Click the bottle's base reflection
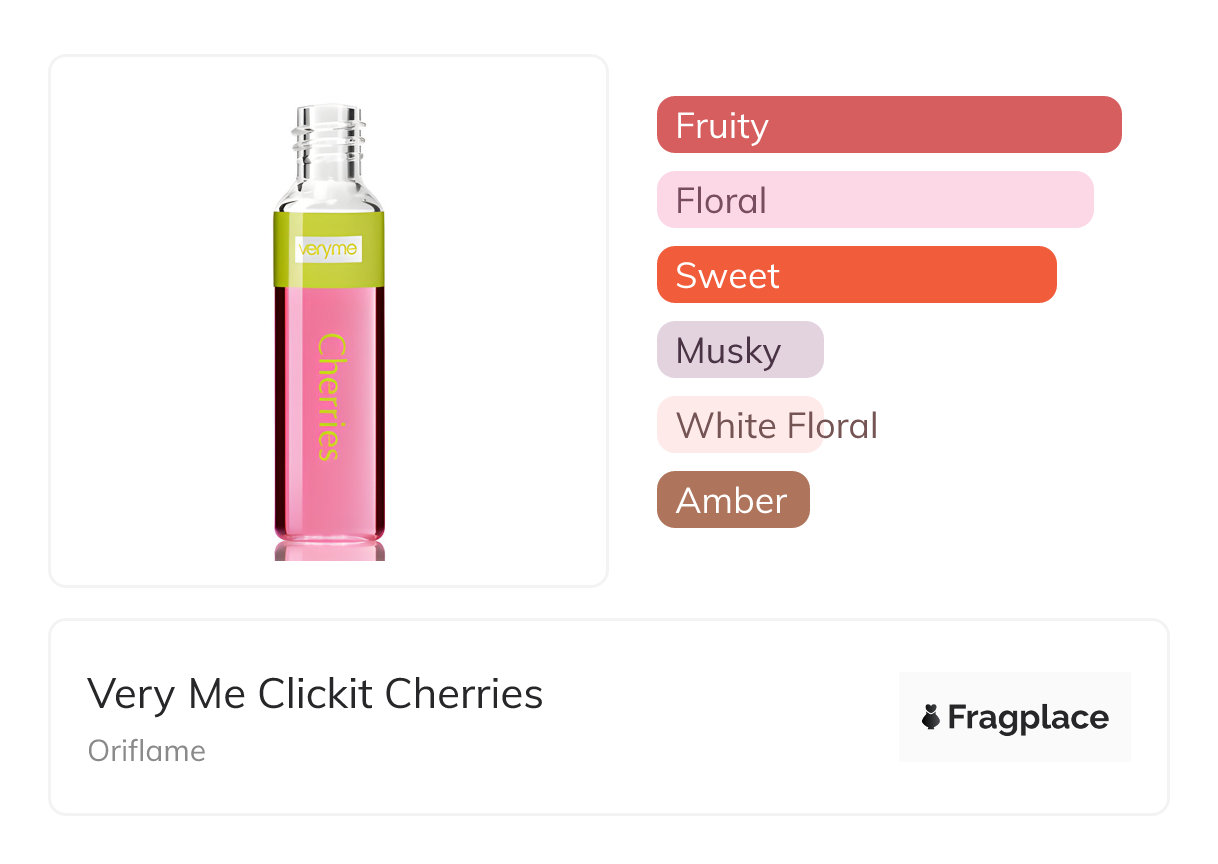Image resolution: width=1218 pixels, height=864 pixels. pos(329,551)
